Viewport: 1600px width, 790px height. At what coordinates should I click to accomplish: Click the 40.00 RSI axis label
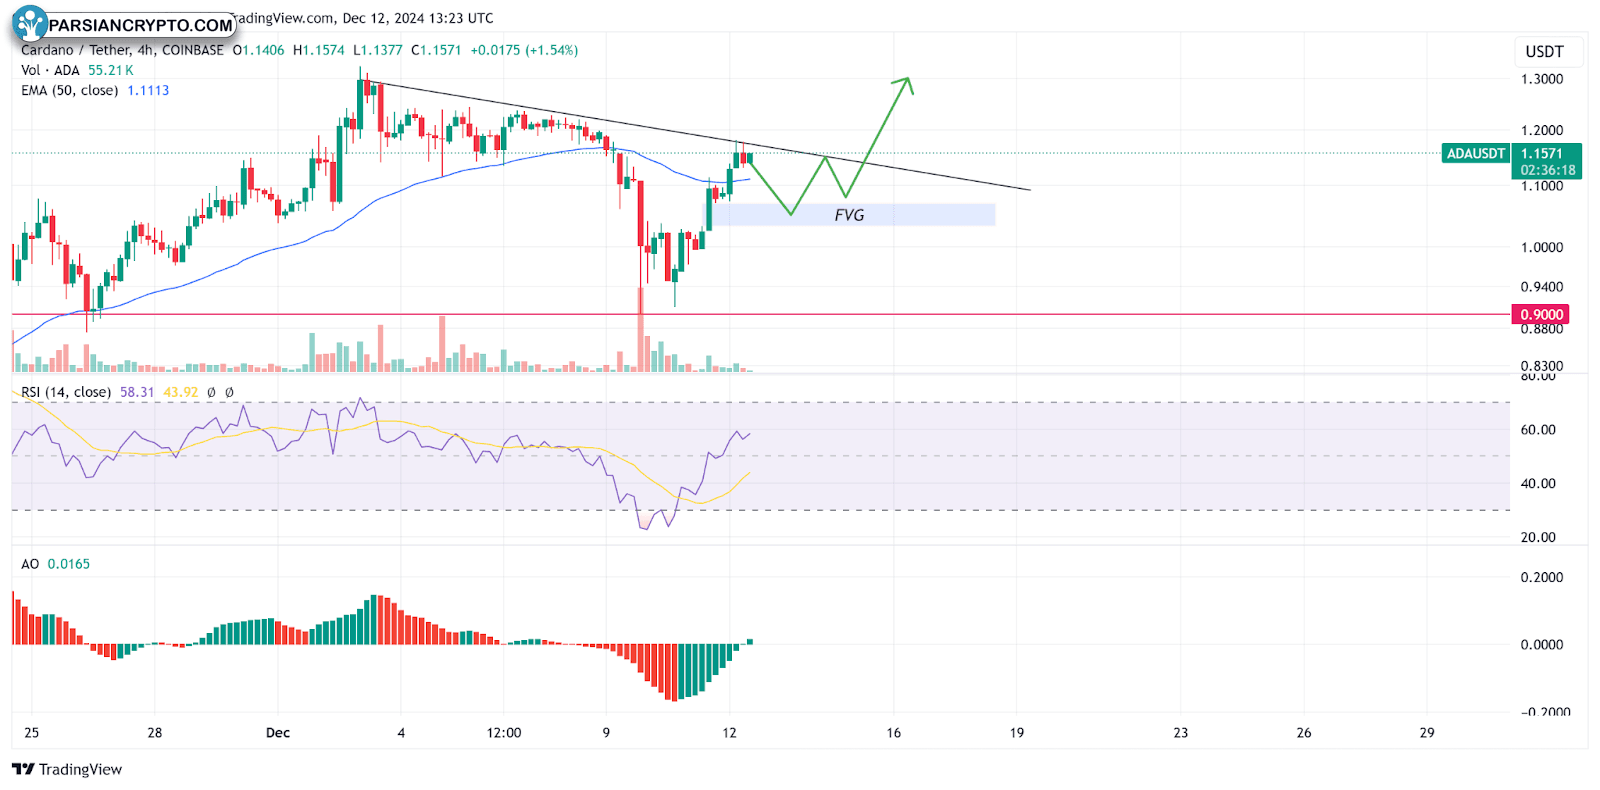pyautogui.click(x=1538, y=483)
